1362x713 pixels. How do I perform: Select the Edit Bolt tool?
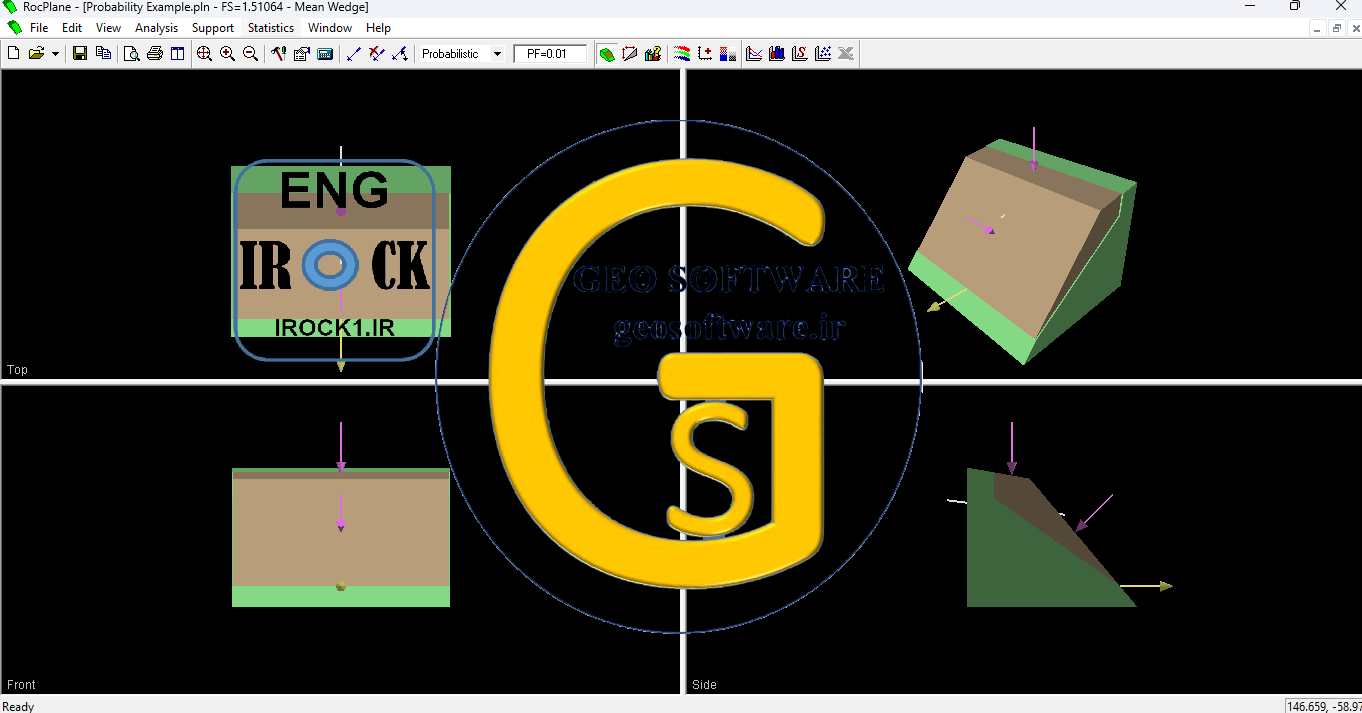click(x=399, y=53)
